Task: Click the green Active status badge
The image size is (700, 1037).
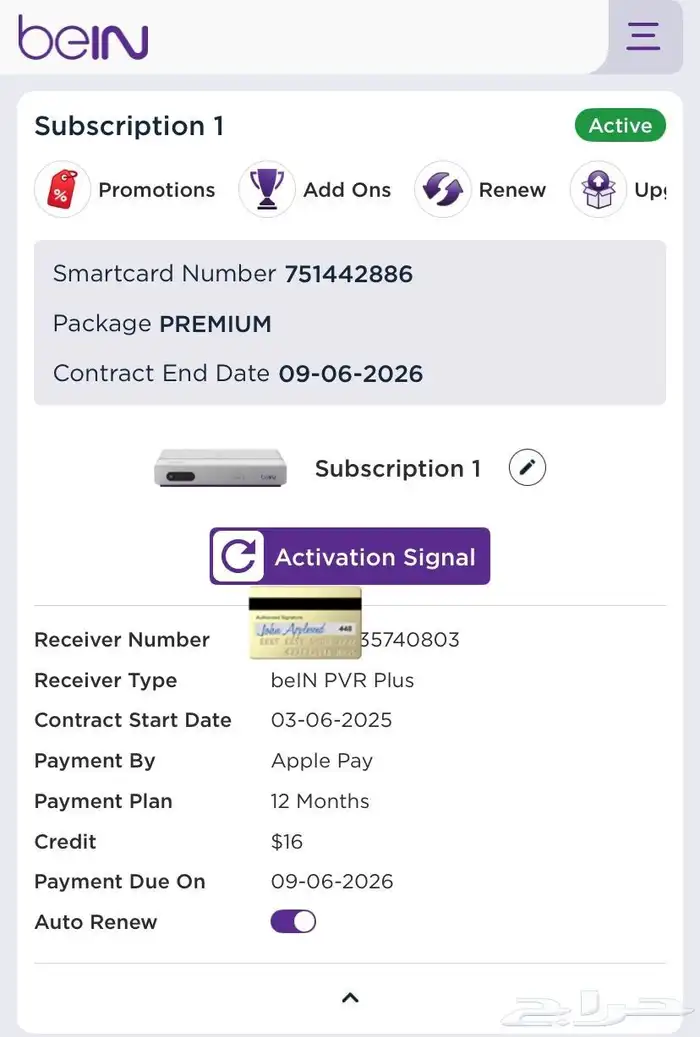Action: pos(620,126)
